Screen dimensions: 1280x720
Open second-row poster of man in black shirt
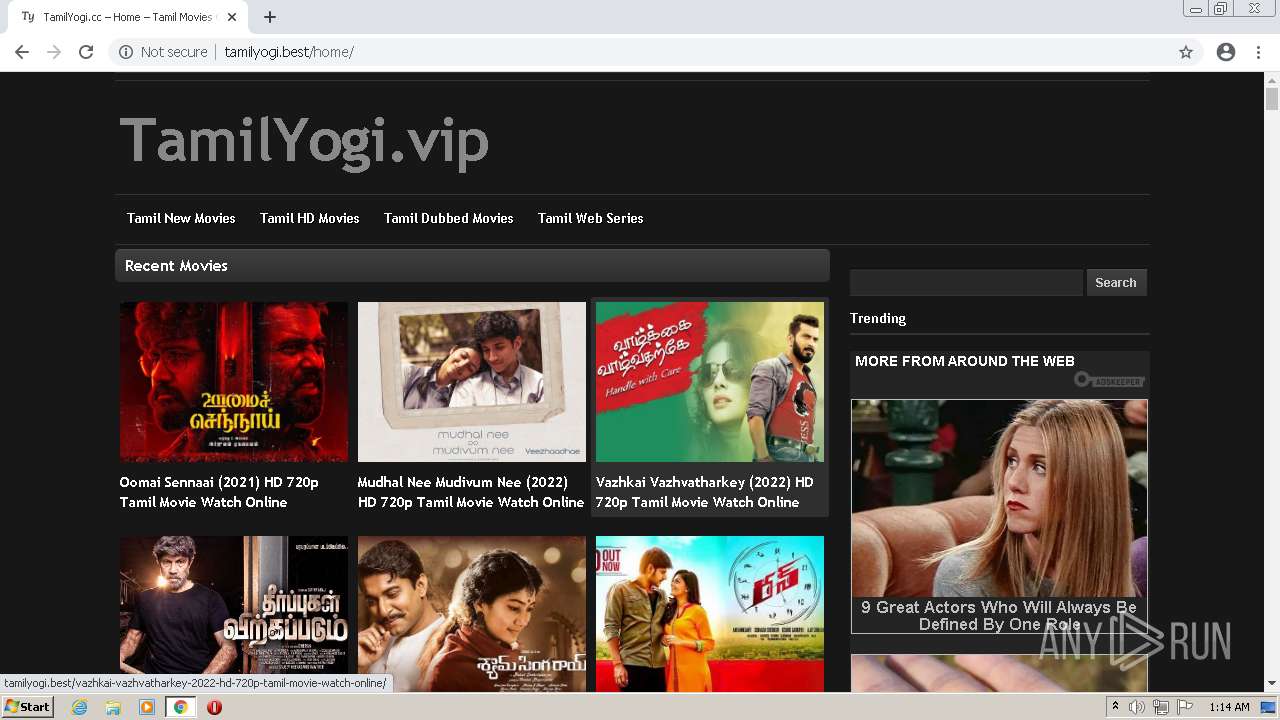point(234,613)
